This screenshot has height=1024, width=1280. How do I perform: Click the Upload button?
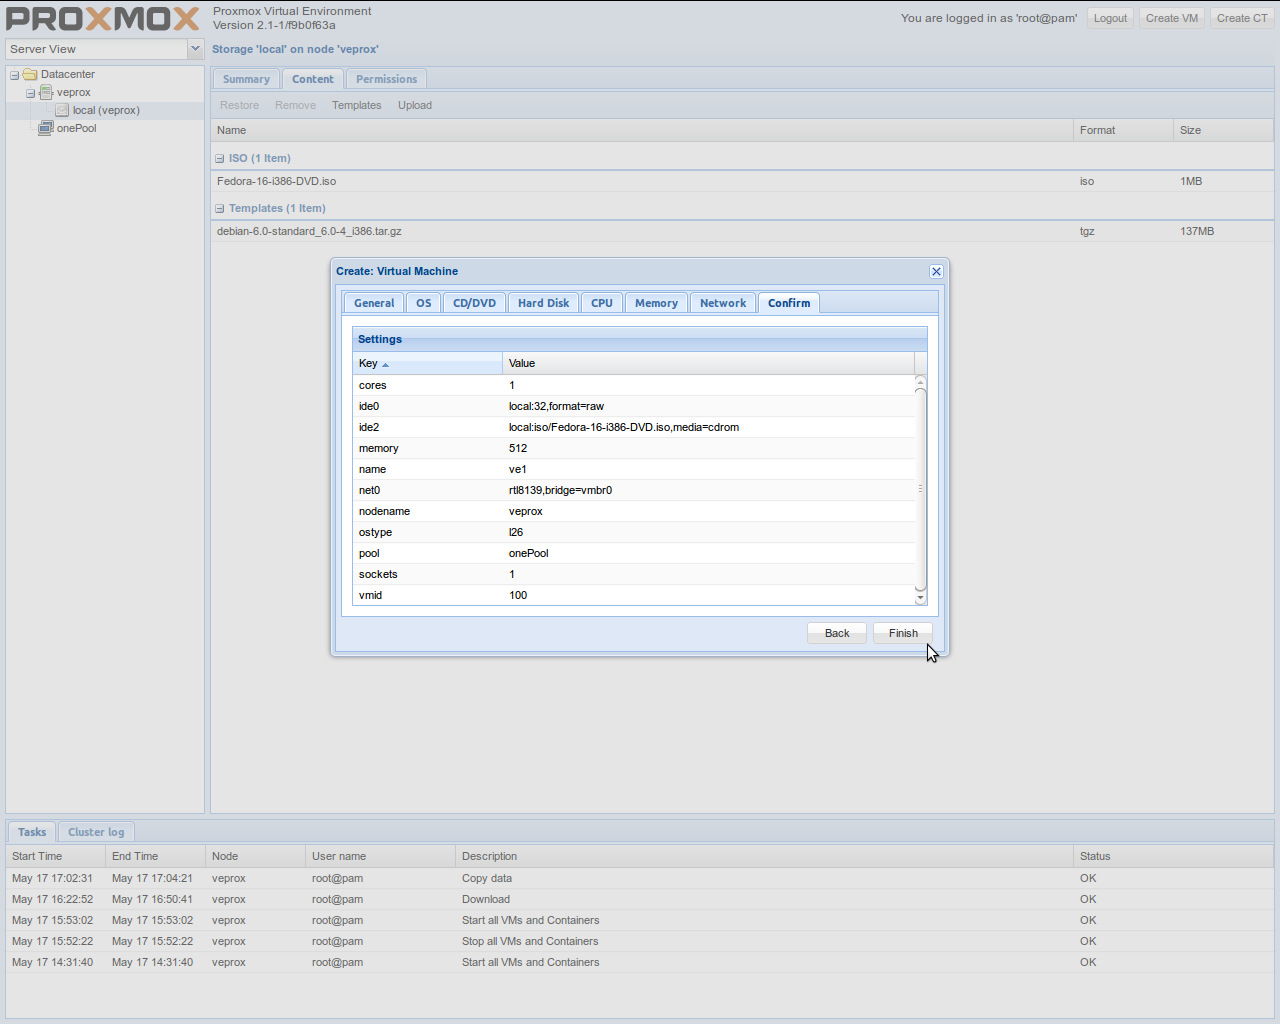pyautogui.click(x=414, y=105)
